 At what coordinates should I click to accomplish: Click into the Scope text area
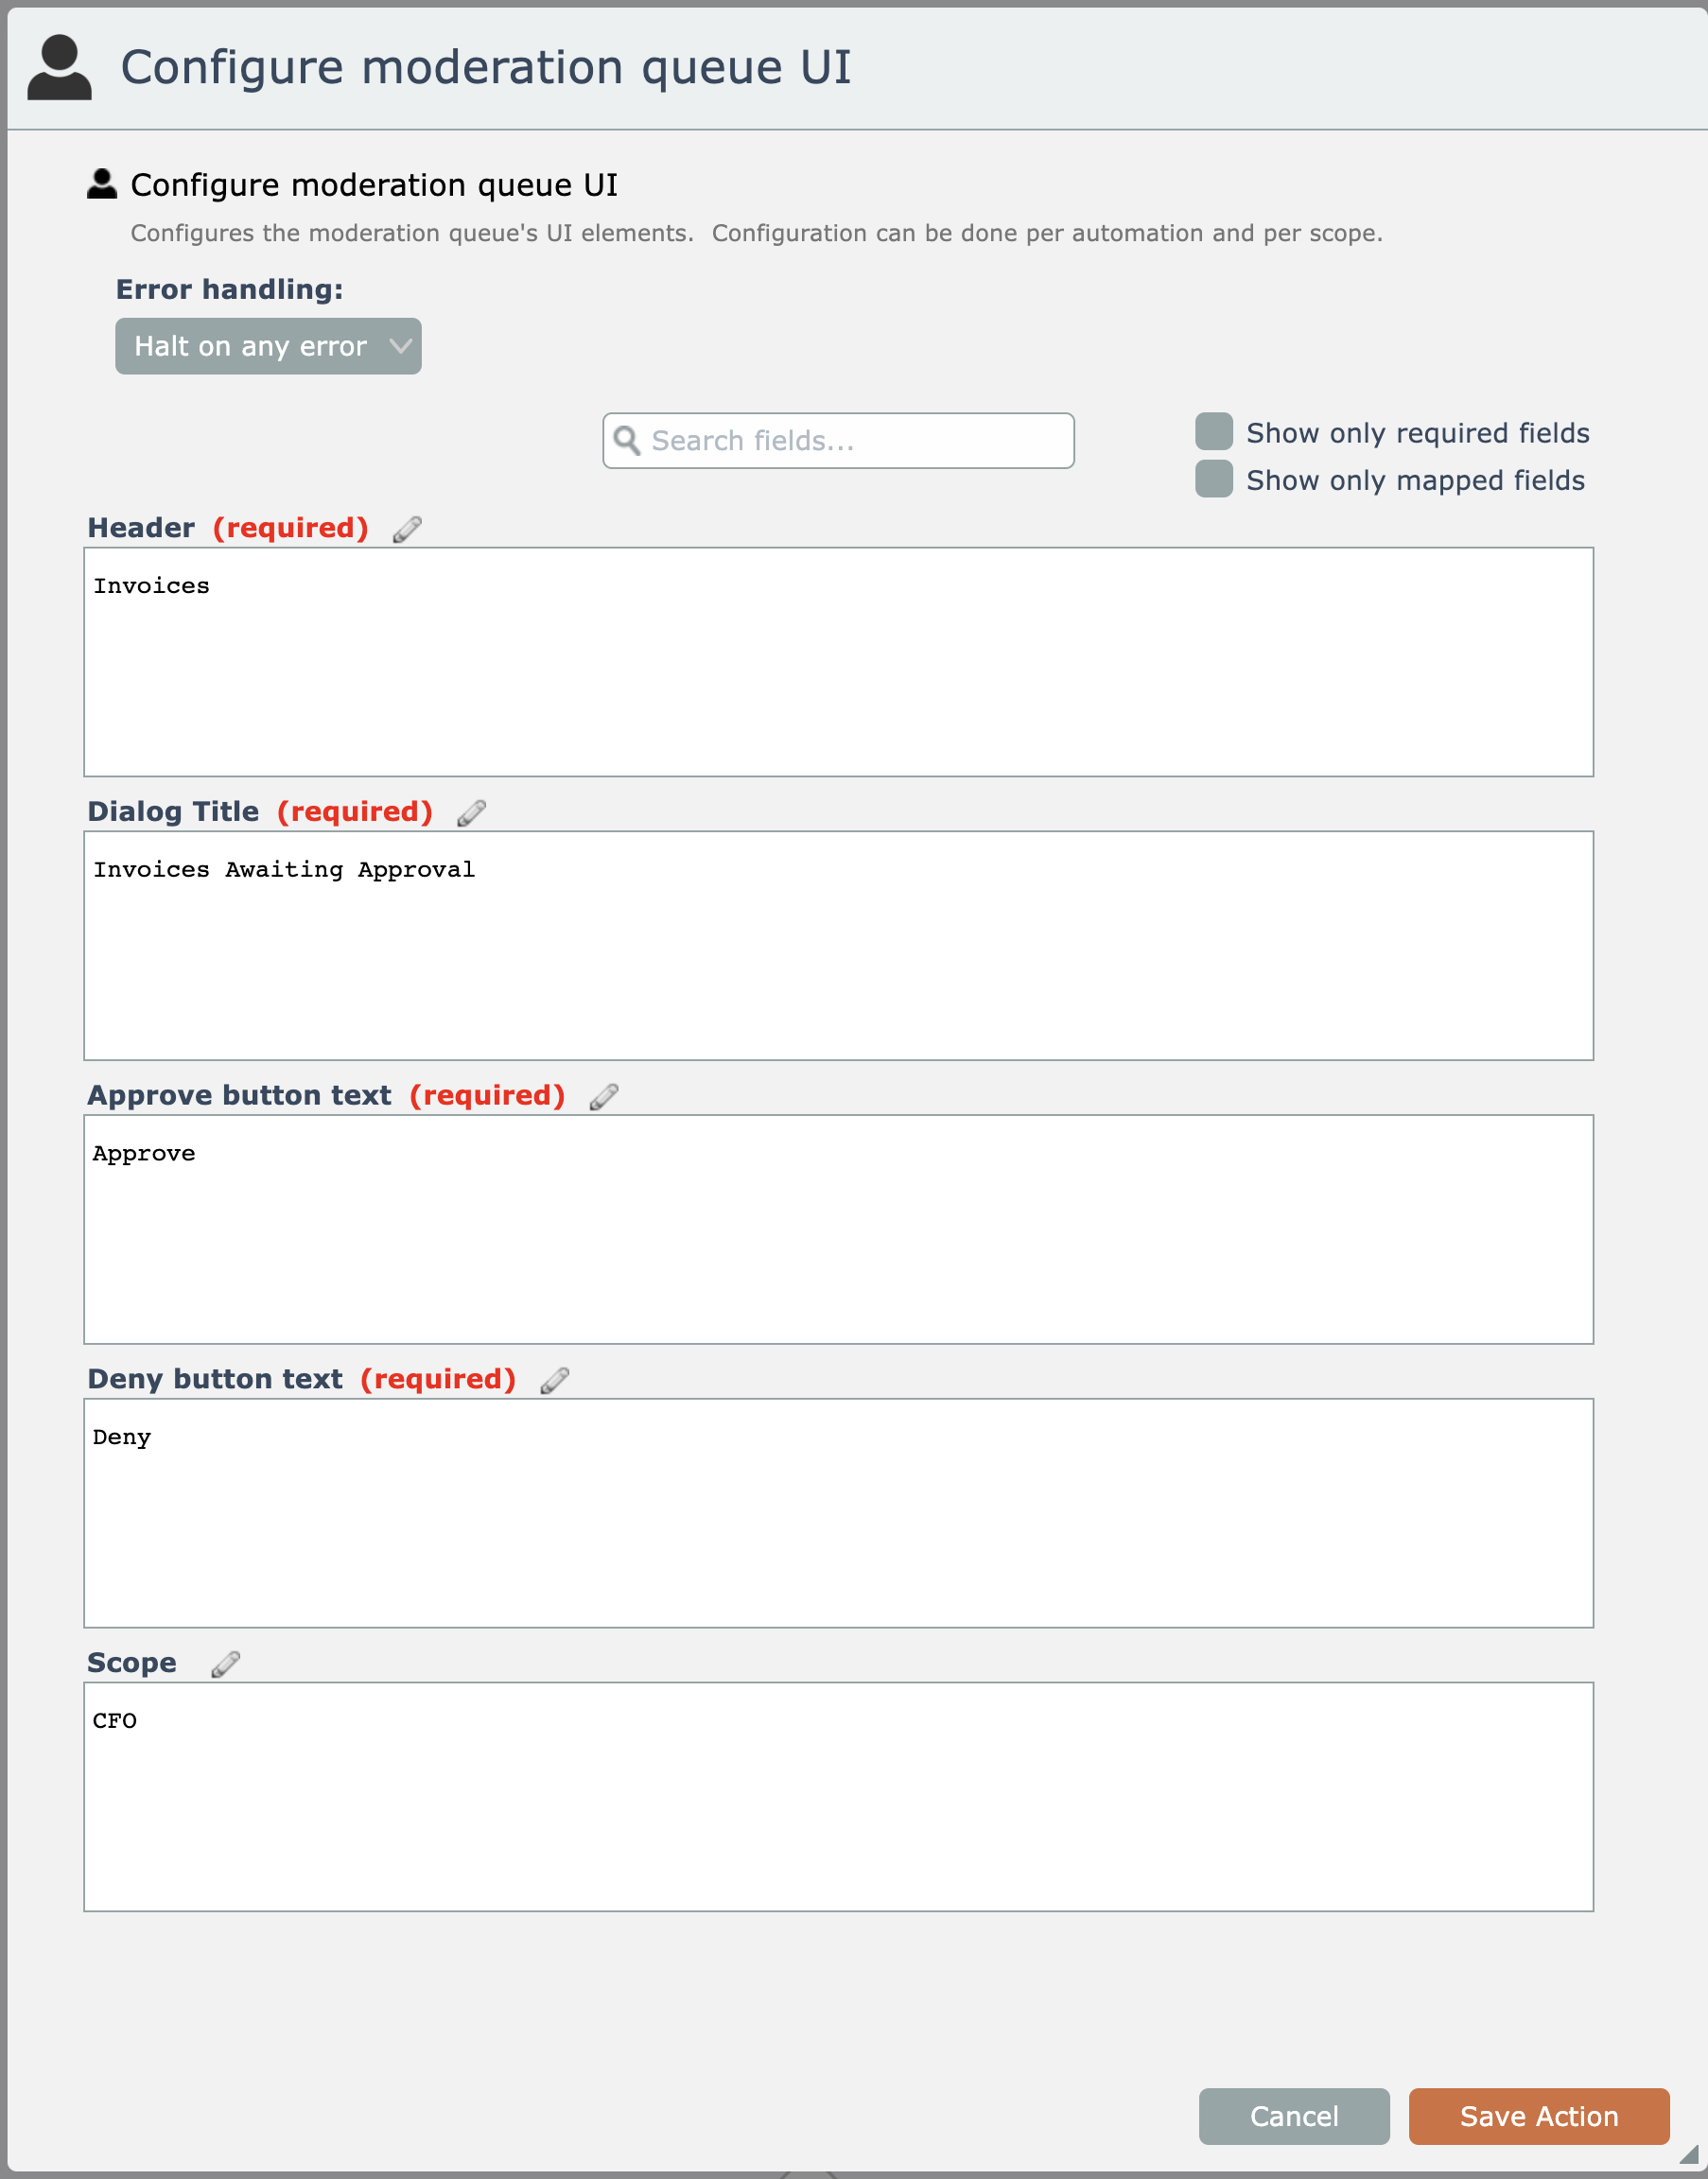click(838, 1797)
